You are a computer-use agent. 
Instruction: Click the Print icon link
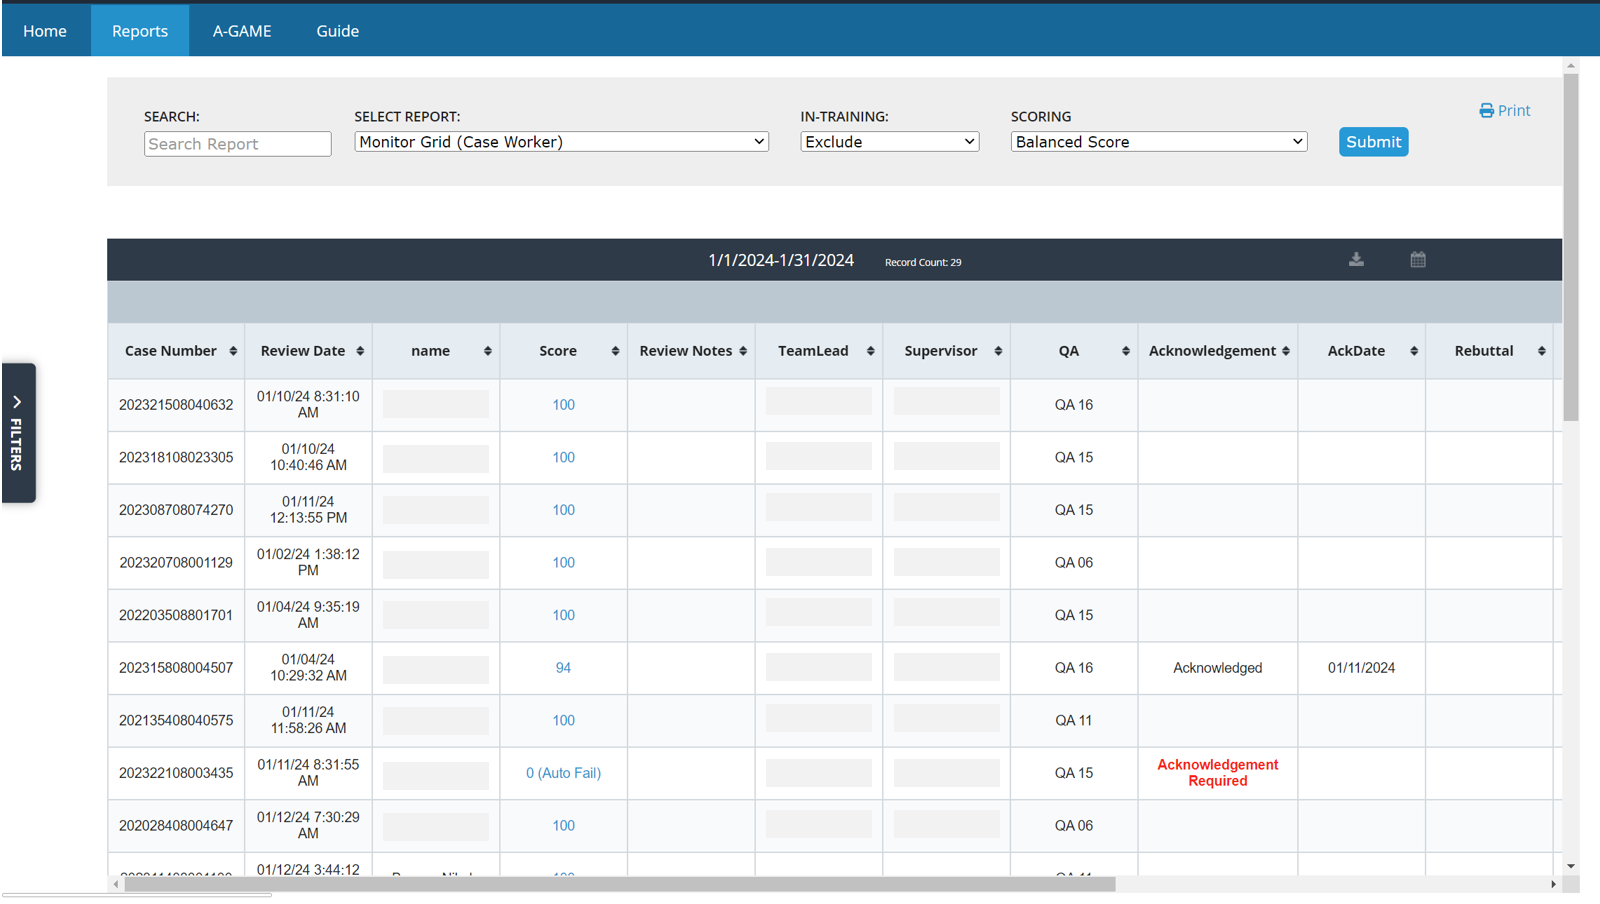click(1505, 111)
